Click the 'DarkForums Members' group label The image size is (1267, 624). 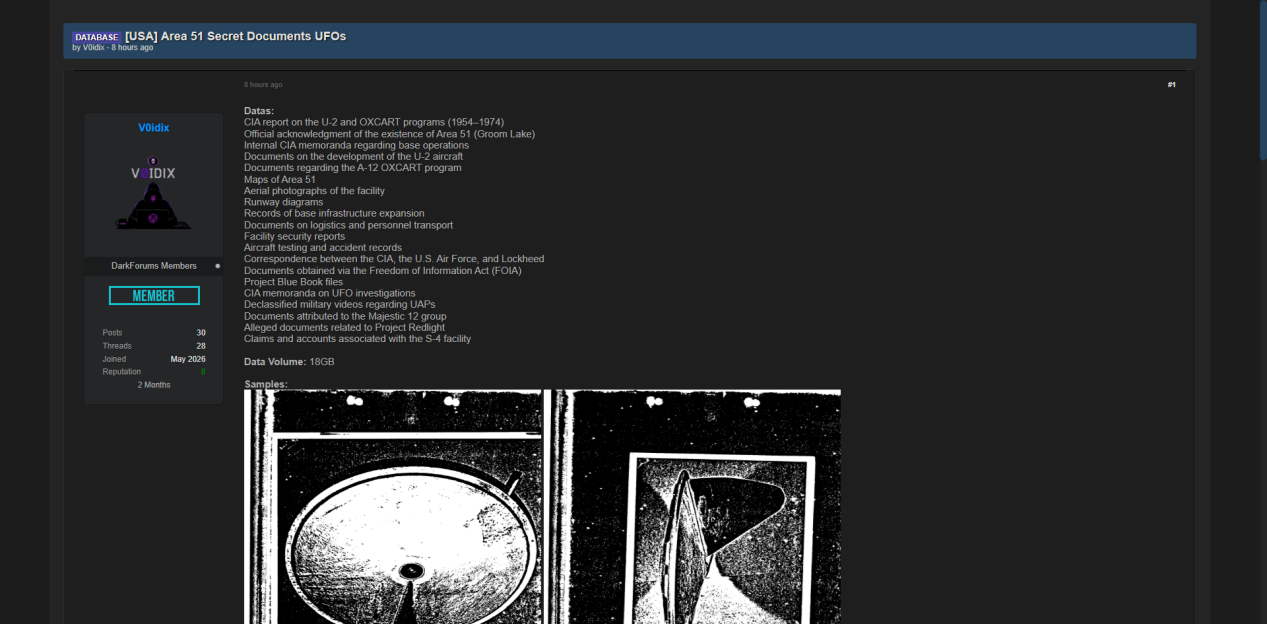154,266
